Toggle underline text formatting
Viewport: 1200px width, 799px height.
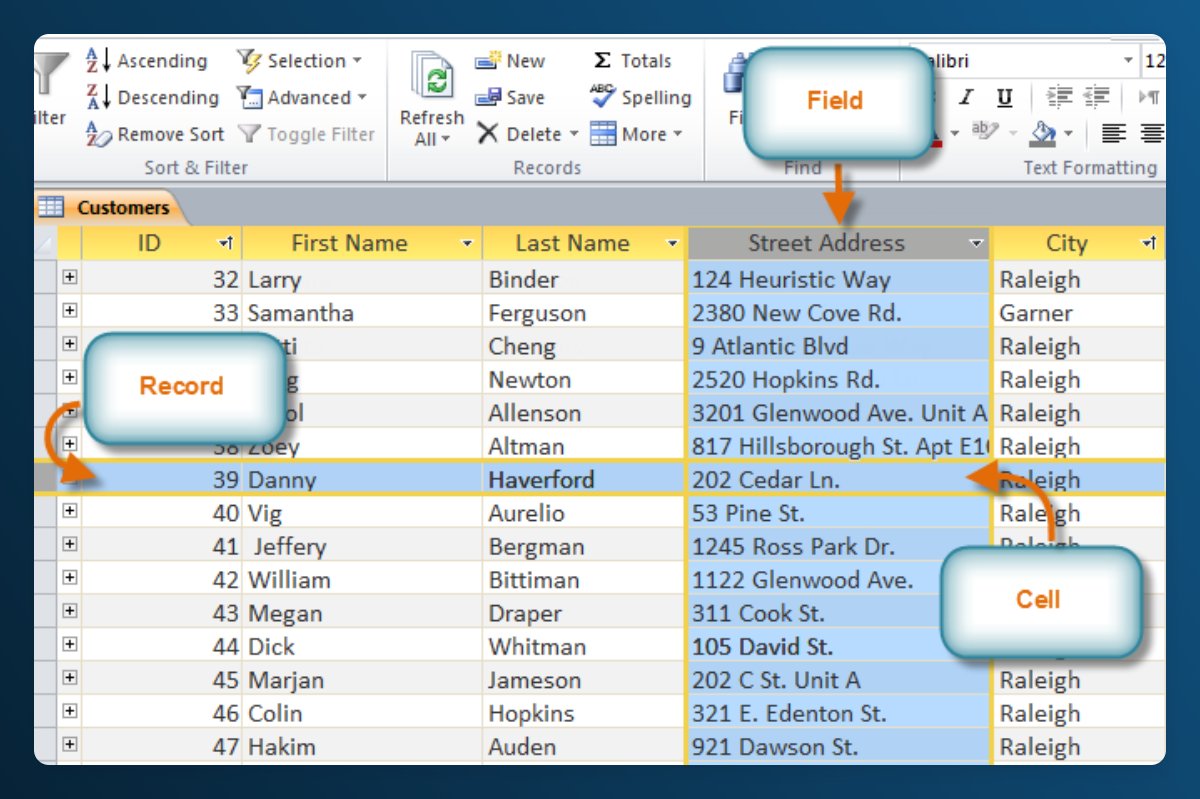point(1005,97)
